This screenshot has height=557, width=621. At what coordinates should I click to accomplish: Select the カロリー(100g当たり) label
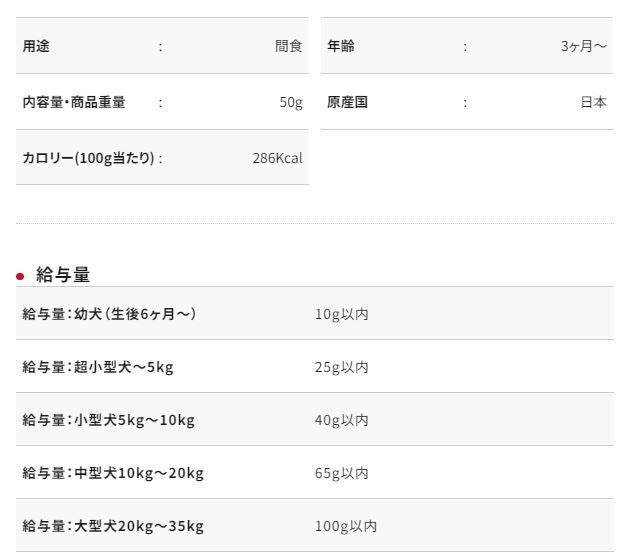tap(88, 158)
